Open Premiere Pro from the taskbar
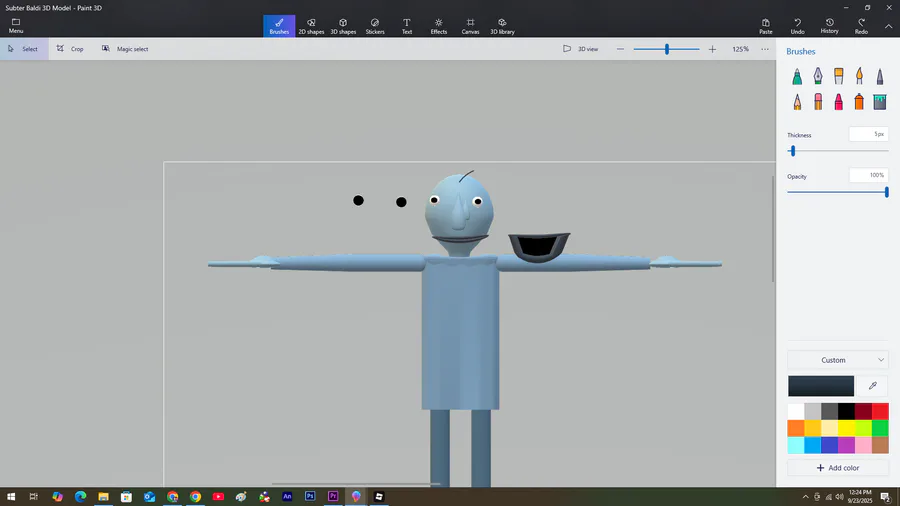Viewport: 900px width, 506px height. tap(333, 497)
